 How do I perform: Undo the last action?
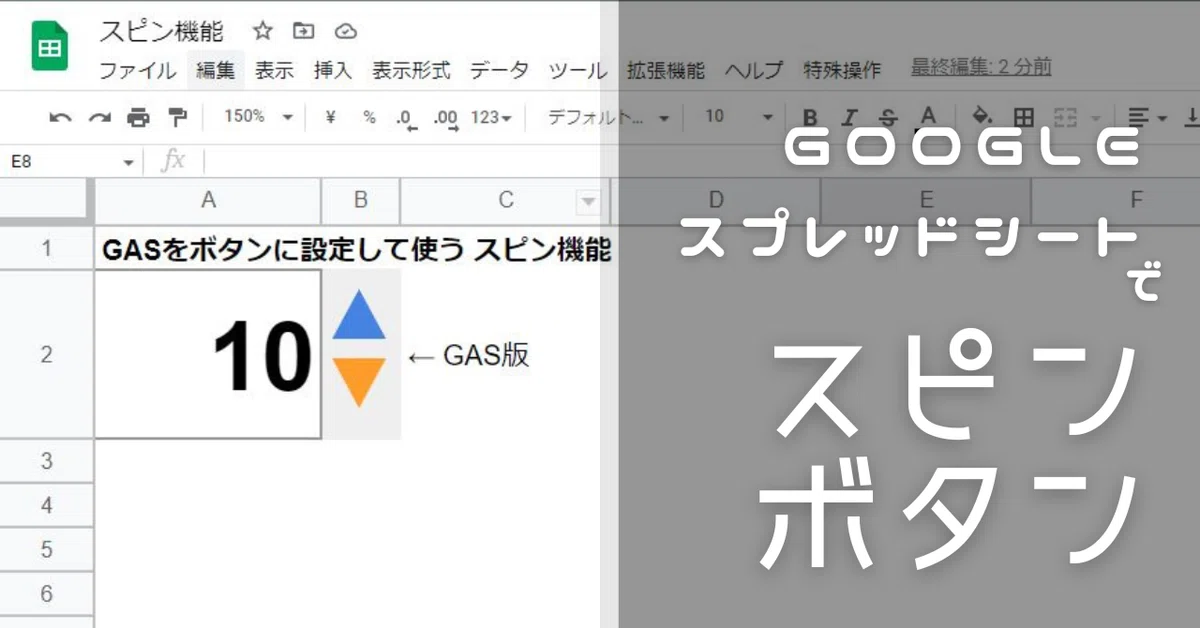pyautogui.click(x=60, y=118)
